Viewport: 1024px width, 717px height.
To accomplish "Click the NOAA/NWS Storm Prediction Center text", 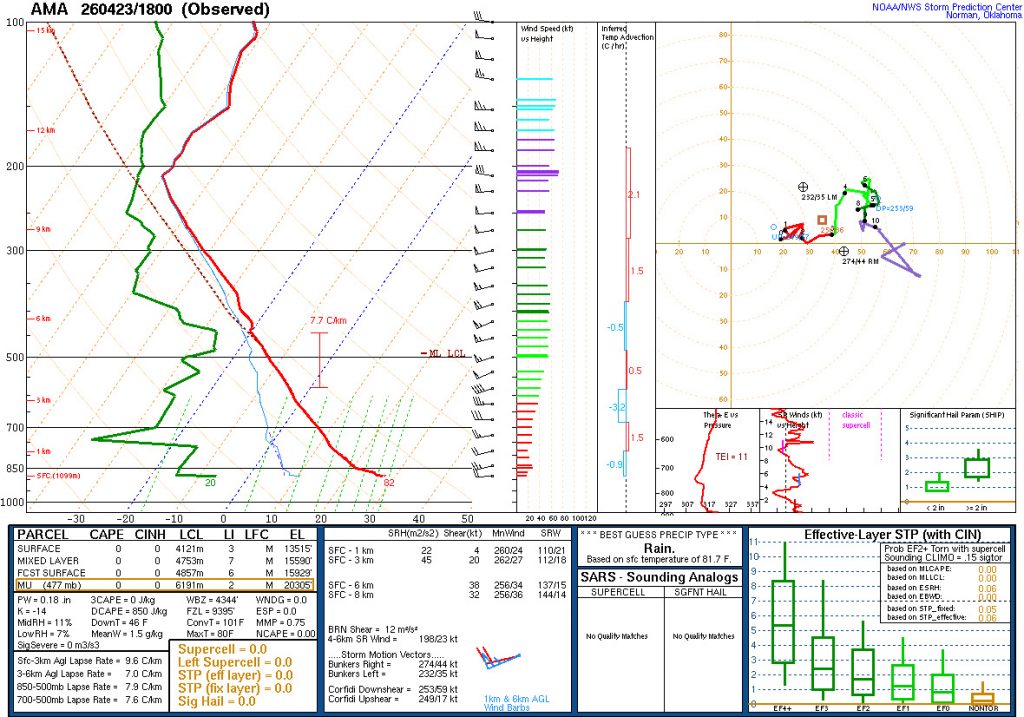I will [x=946, y=7].
